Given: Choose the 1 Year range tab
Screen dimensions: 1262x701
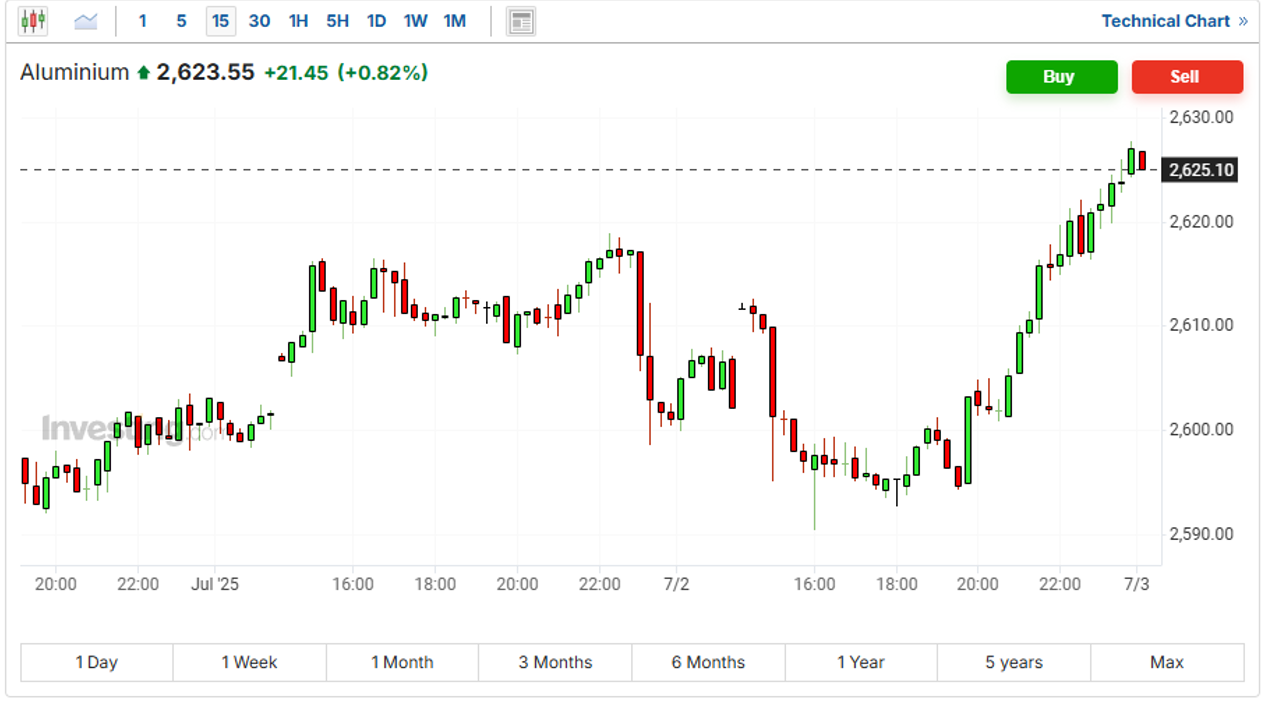Looking at the screenshot, I should click(861, 662).
